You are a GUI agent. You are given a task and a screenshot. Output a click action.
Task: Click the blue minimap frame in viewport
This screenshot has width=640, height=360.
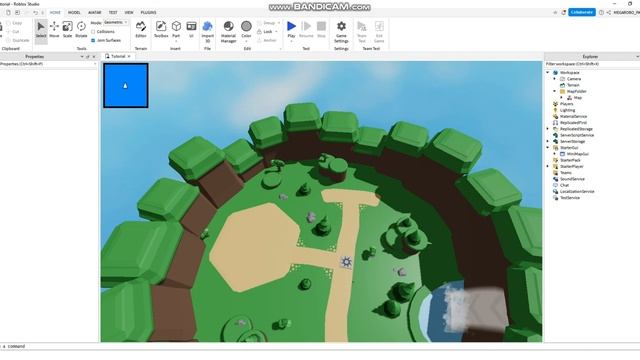pyautogui.click(x=126, y=86)
